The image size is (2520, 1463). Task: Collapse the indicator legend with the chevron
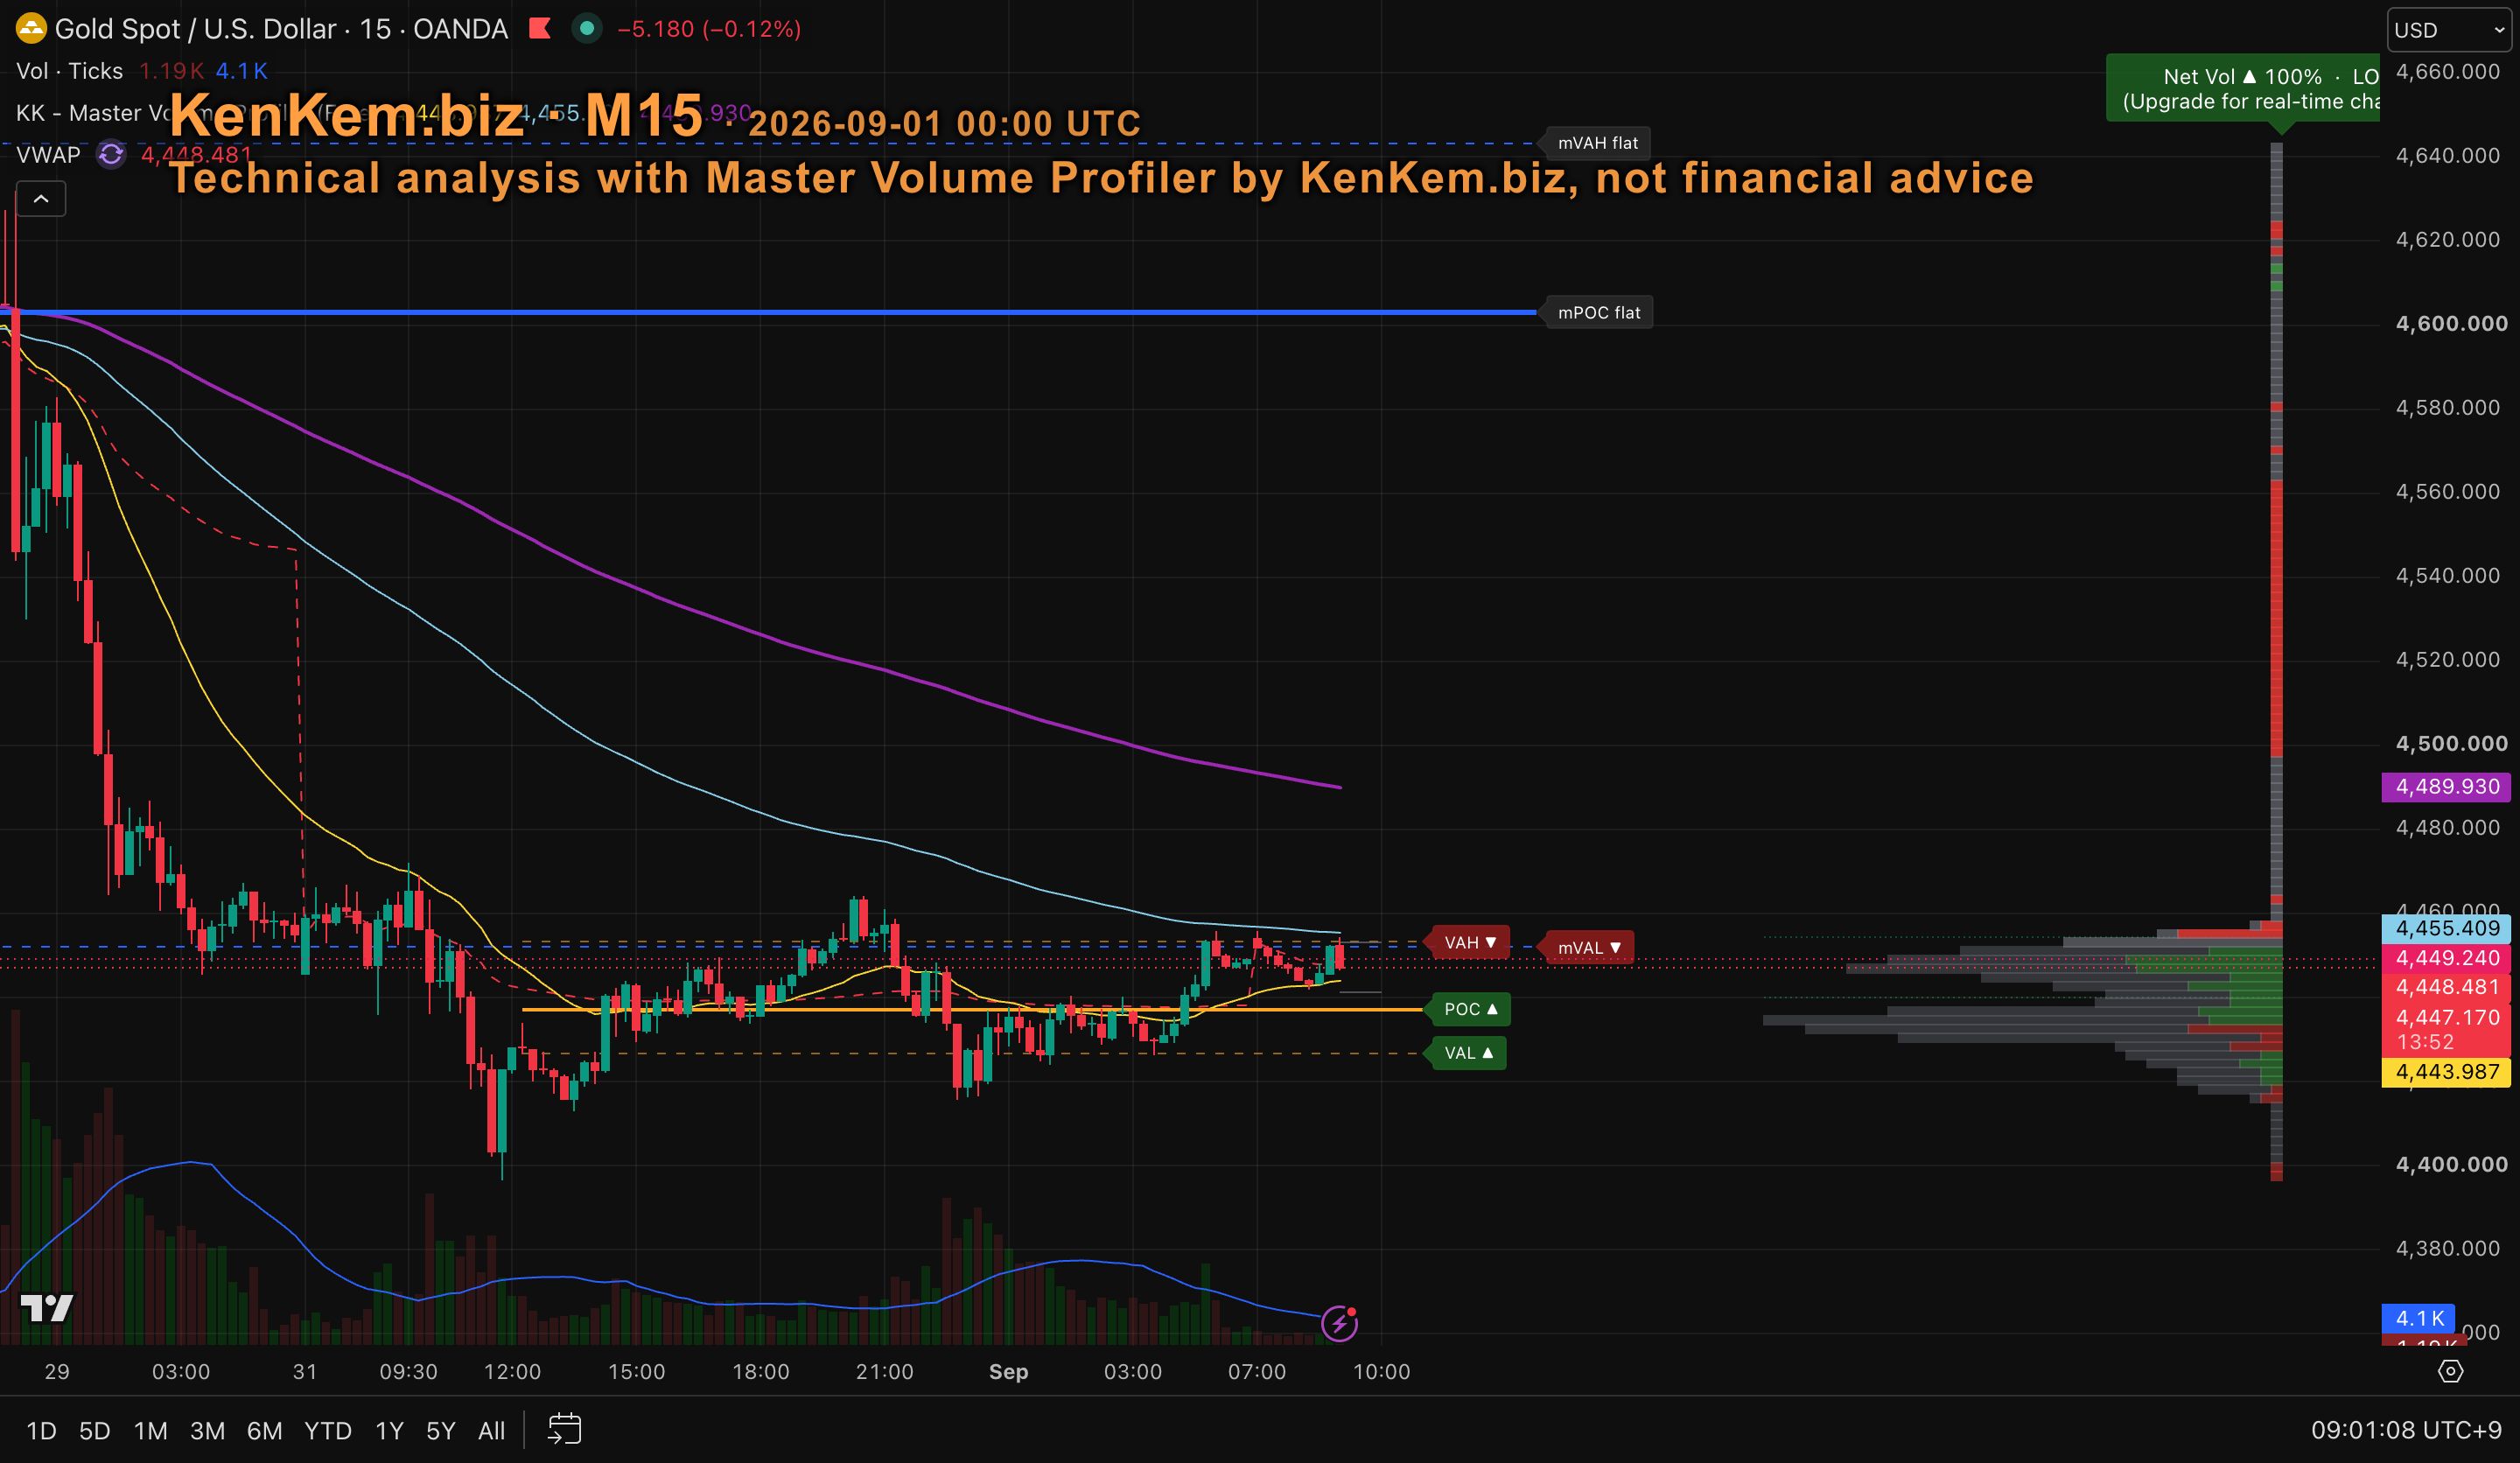(x=41, y=199)
